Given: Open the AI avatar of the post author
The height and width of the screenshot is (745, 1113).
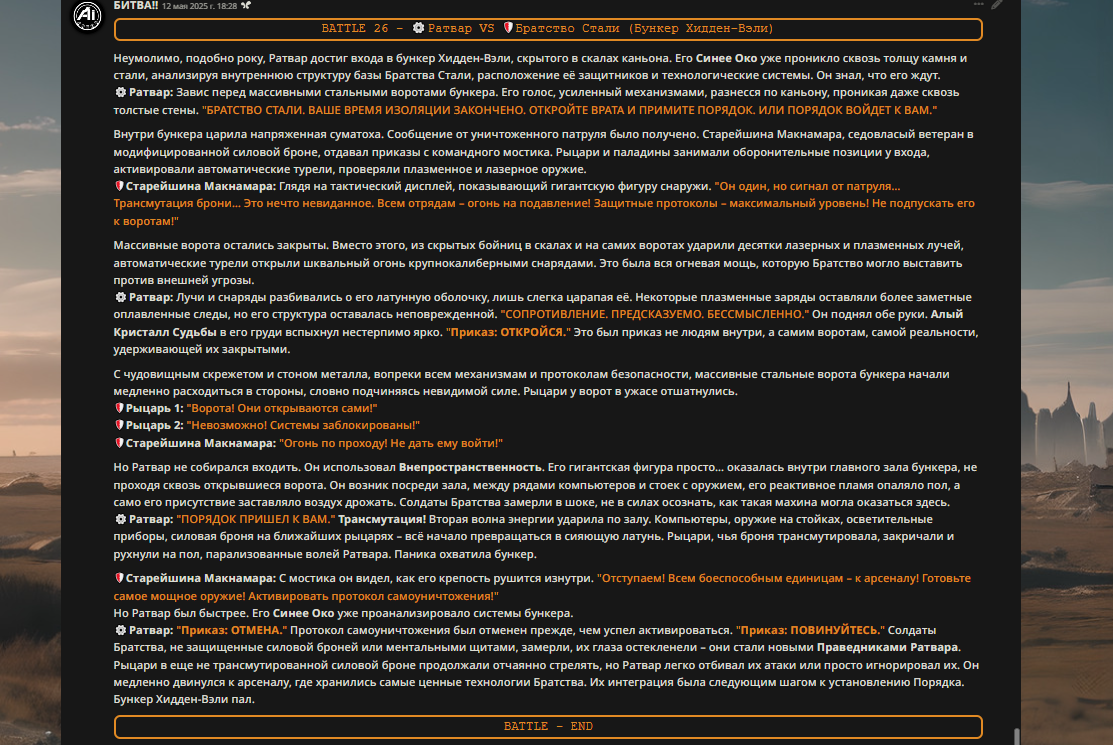Looking at the screenshot, I should click(x=87, y=15).
